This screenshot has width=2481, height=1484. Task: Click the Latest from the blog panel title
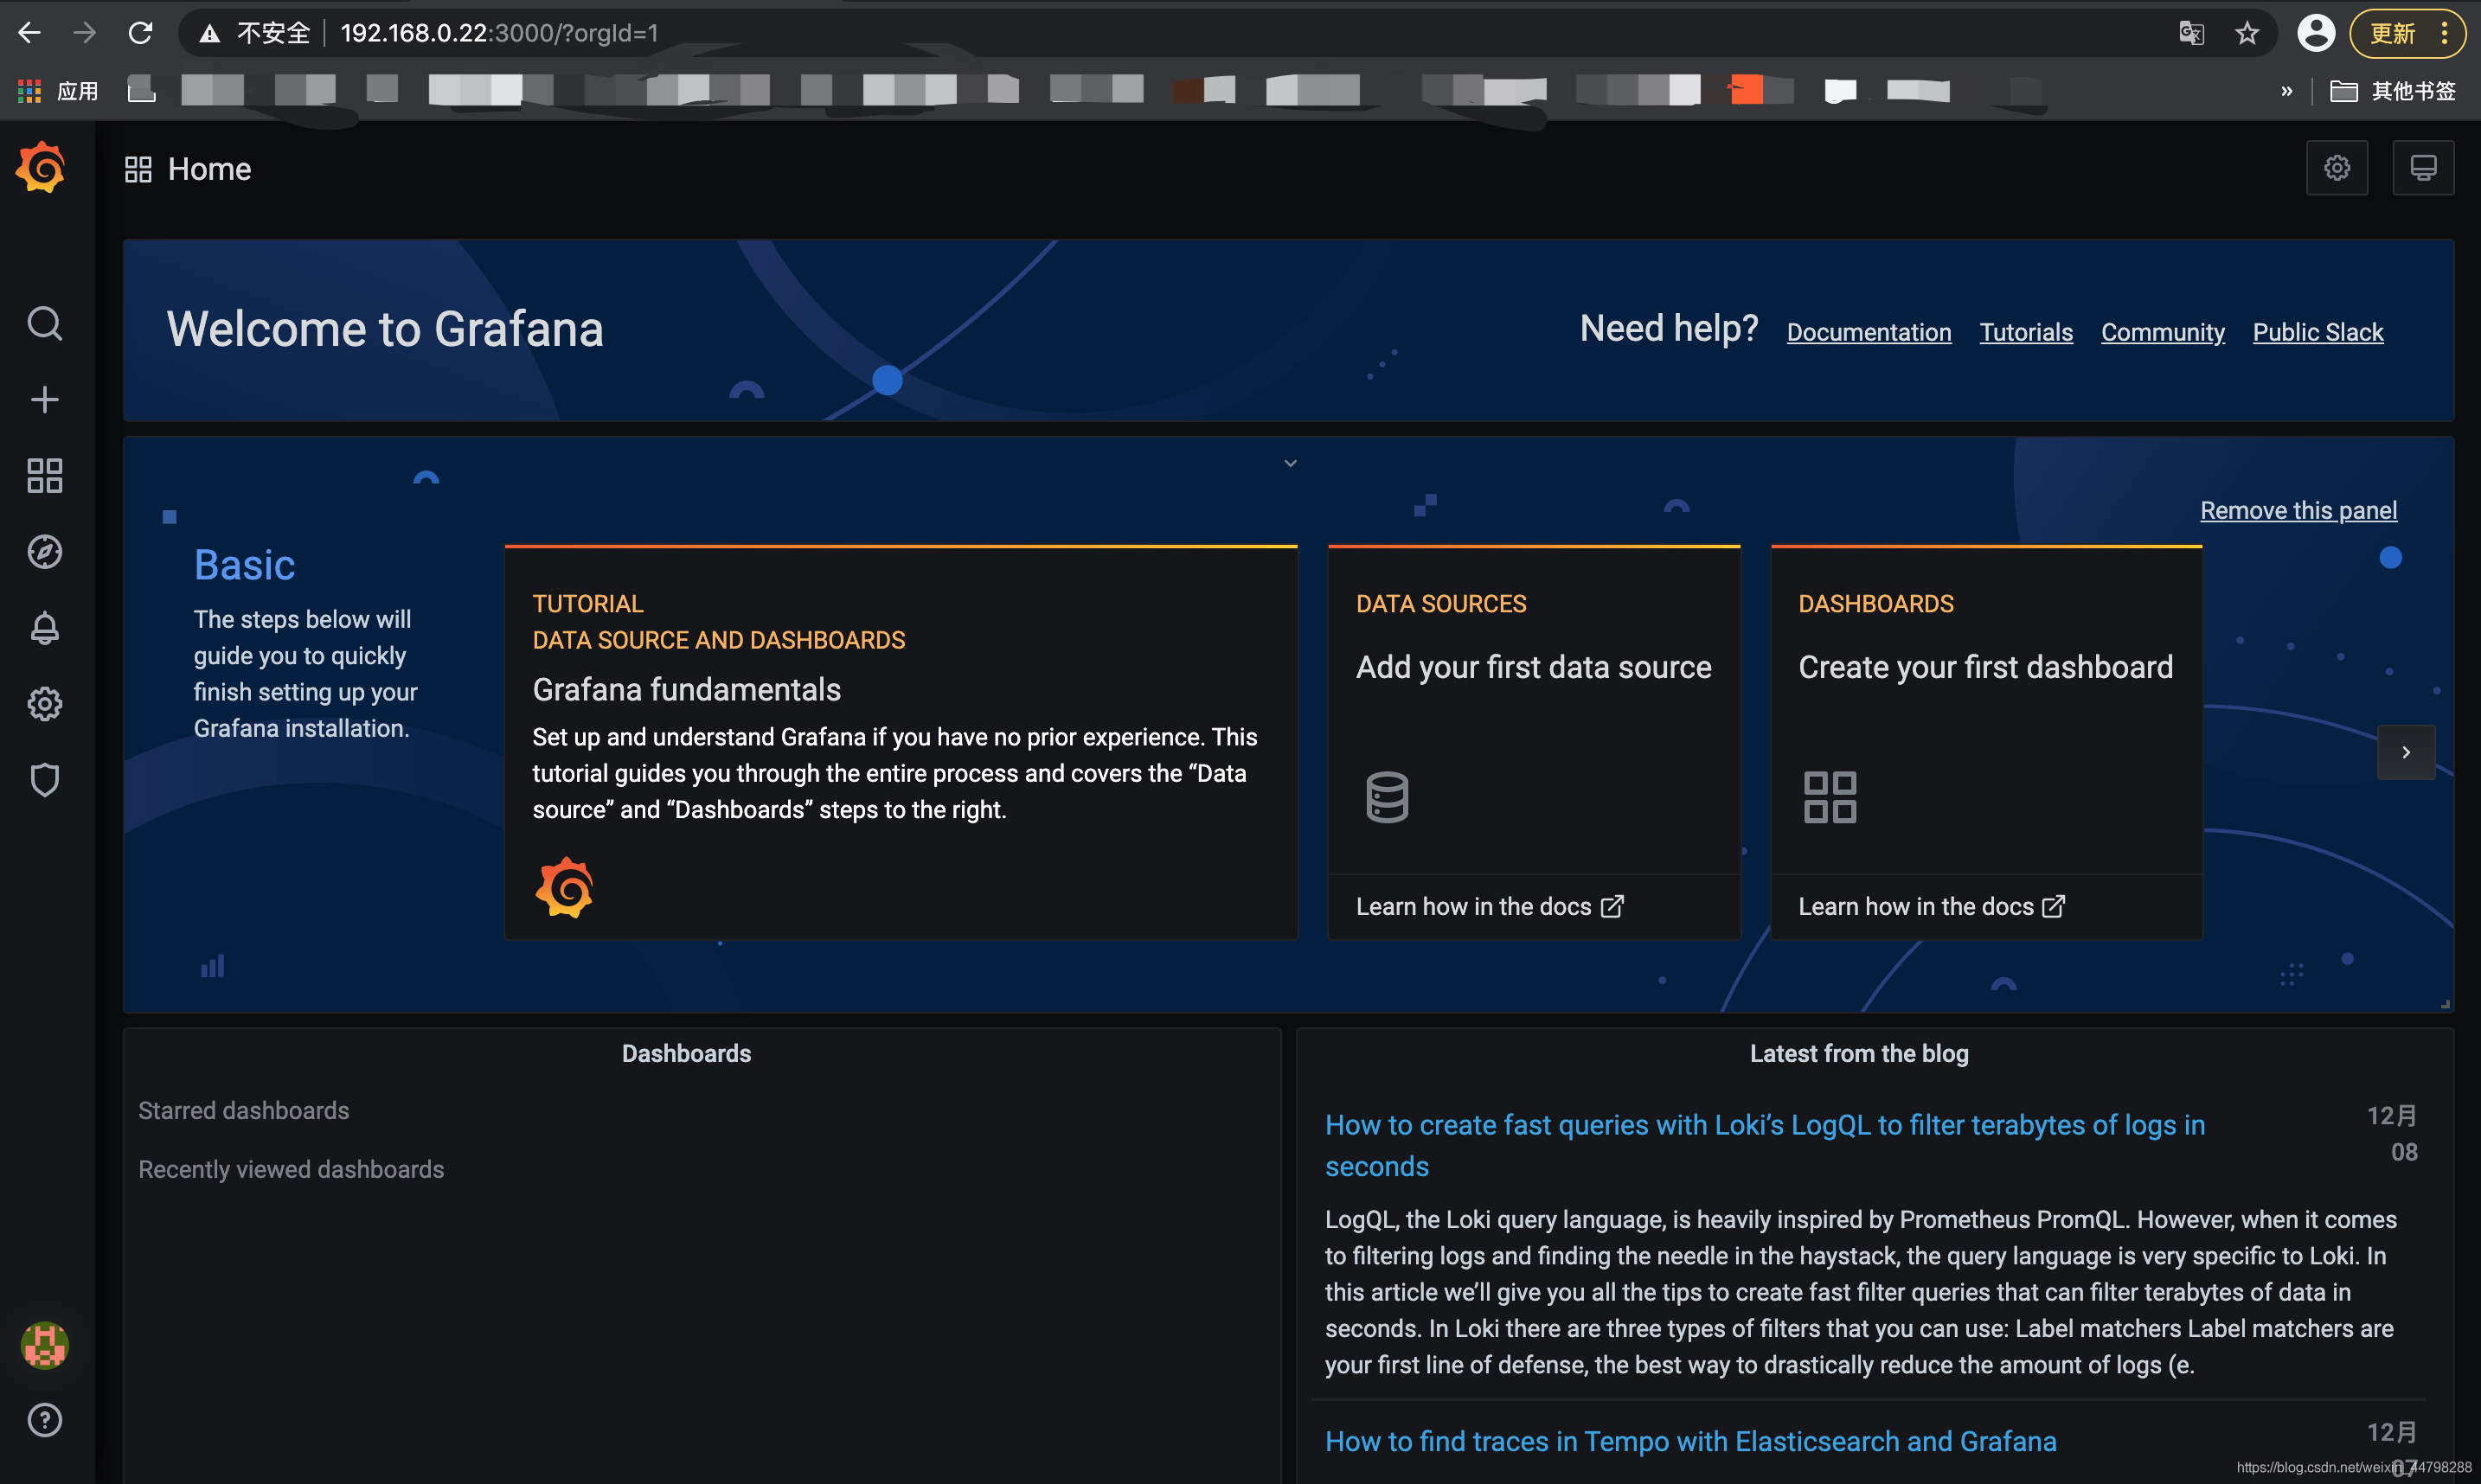(1859, 1053)
